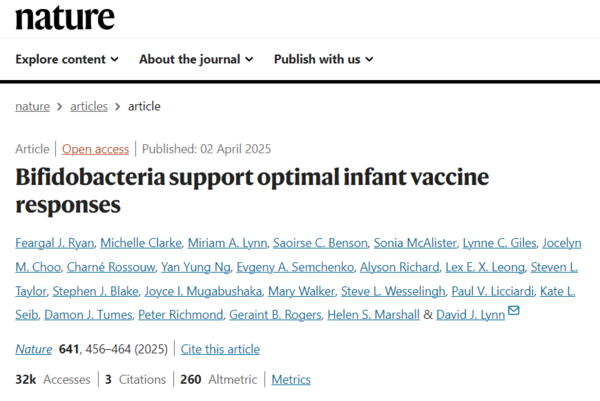The width and height of the screenshot is (600, 401).
Task: Open the Nature journal citation link
Action: [x=35, y=349]
